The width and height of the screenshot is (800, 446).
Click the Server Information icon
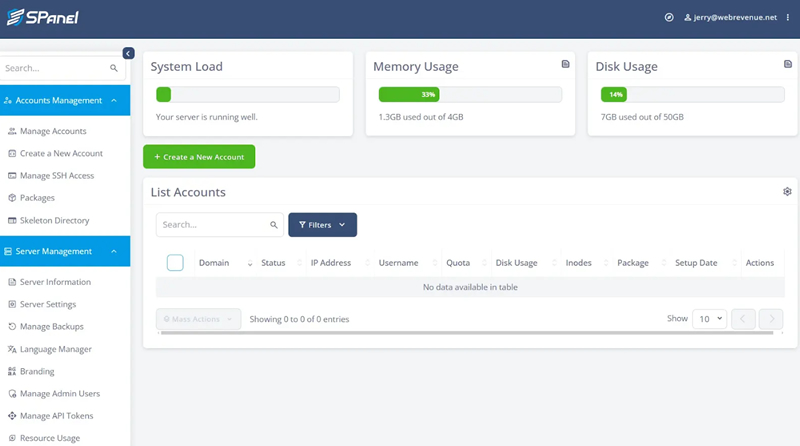12,282
